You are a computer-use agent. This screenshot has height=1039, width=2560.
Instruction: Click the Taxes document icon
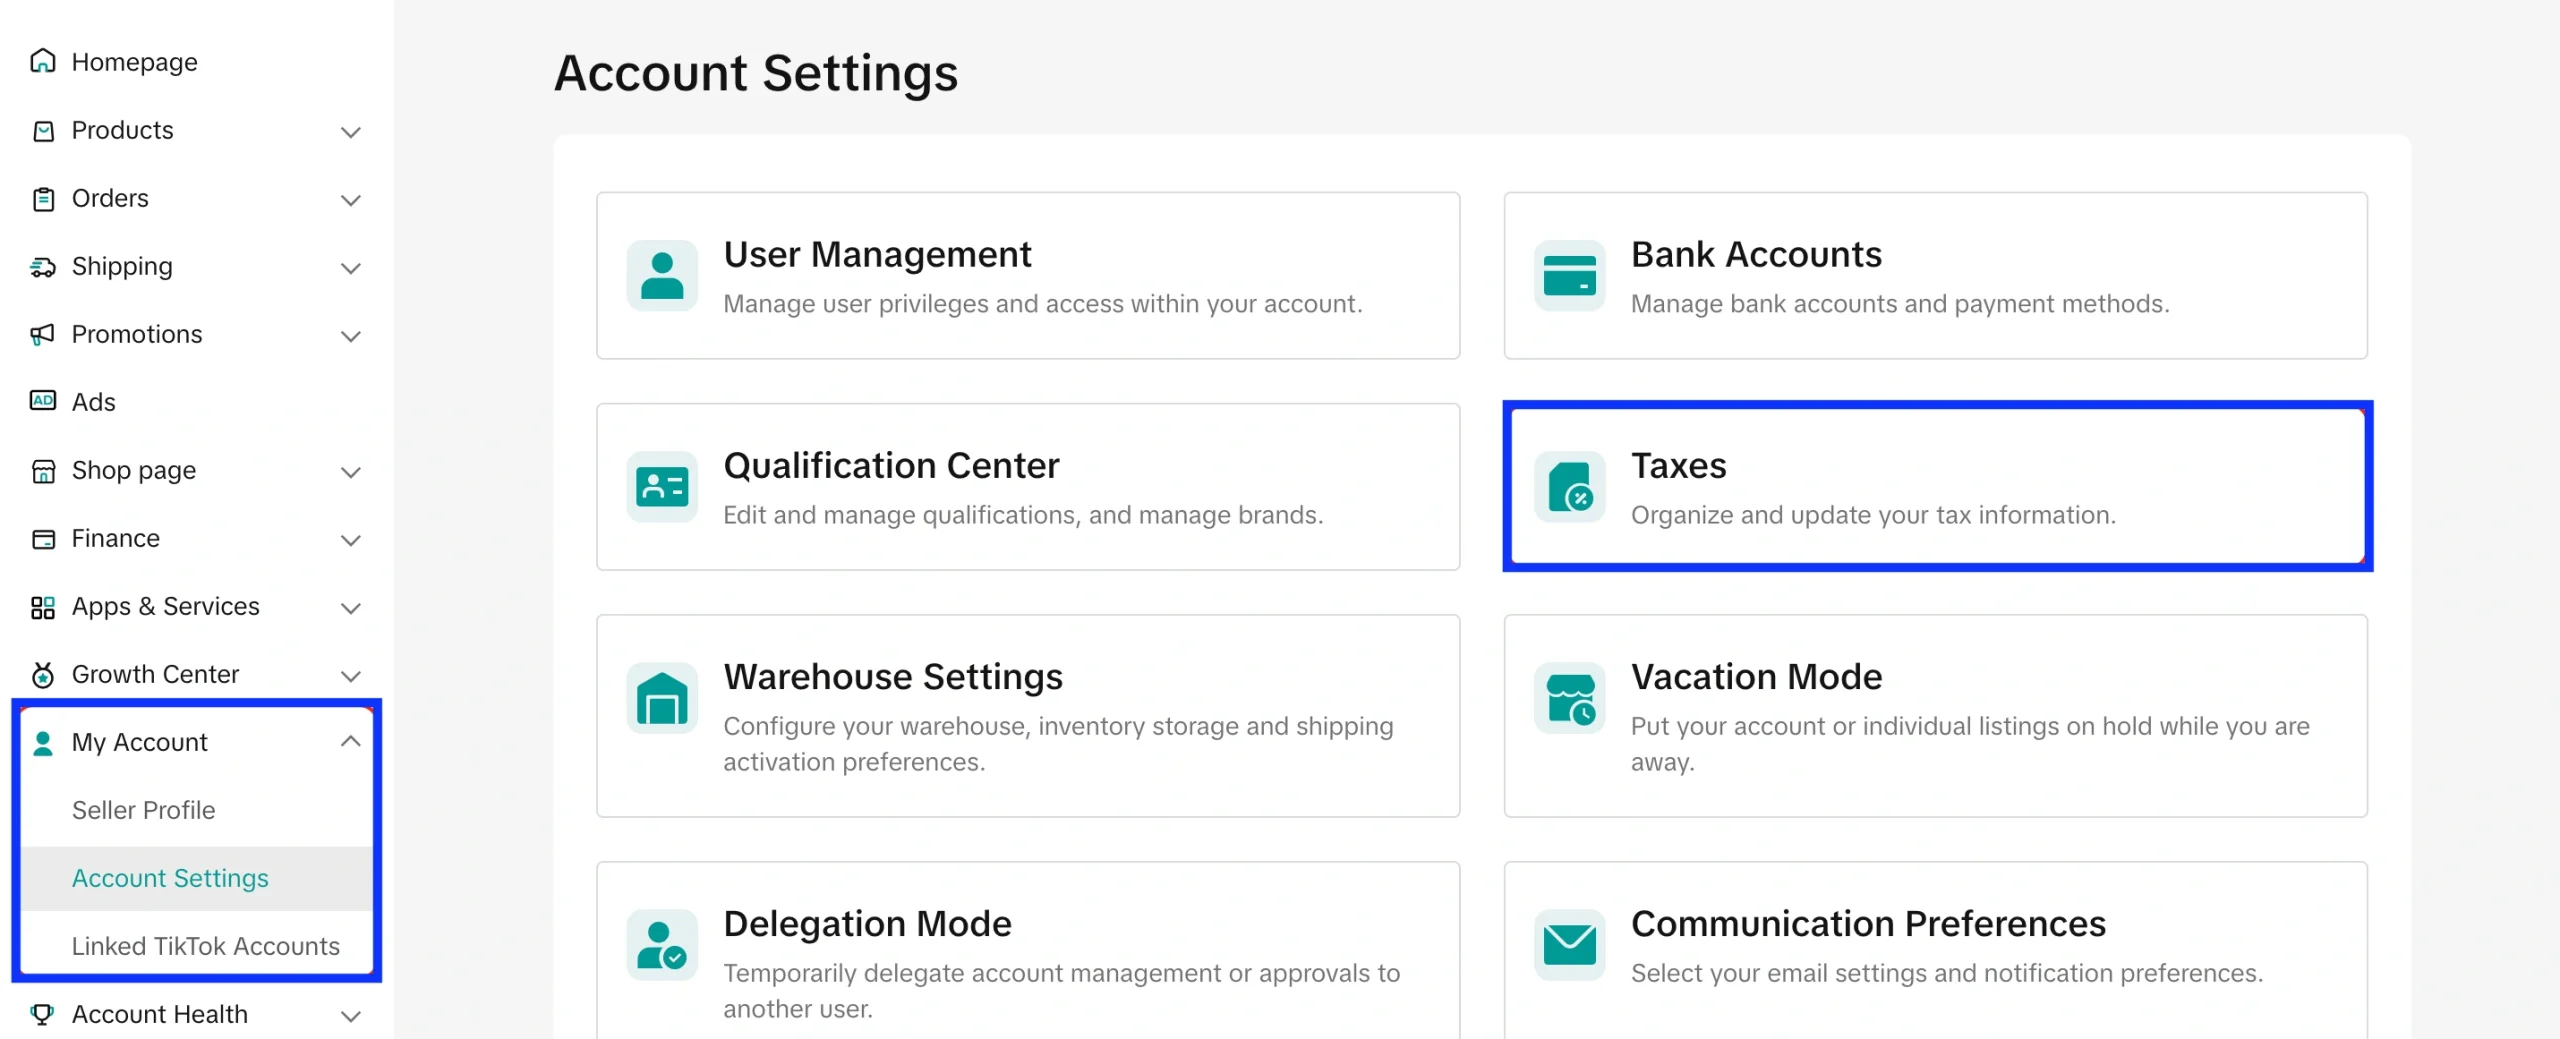1569,487
